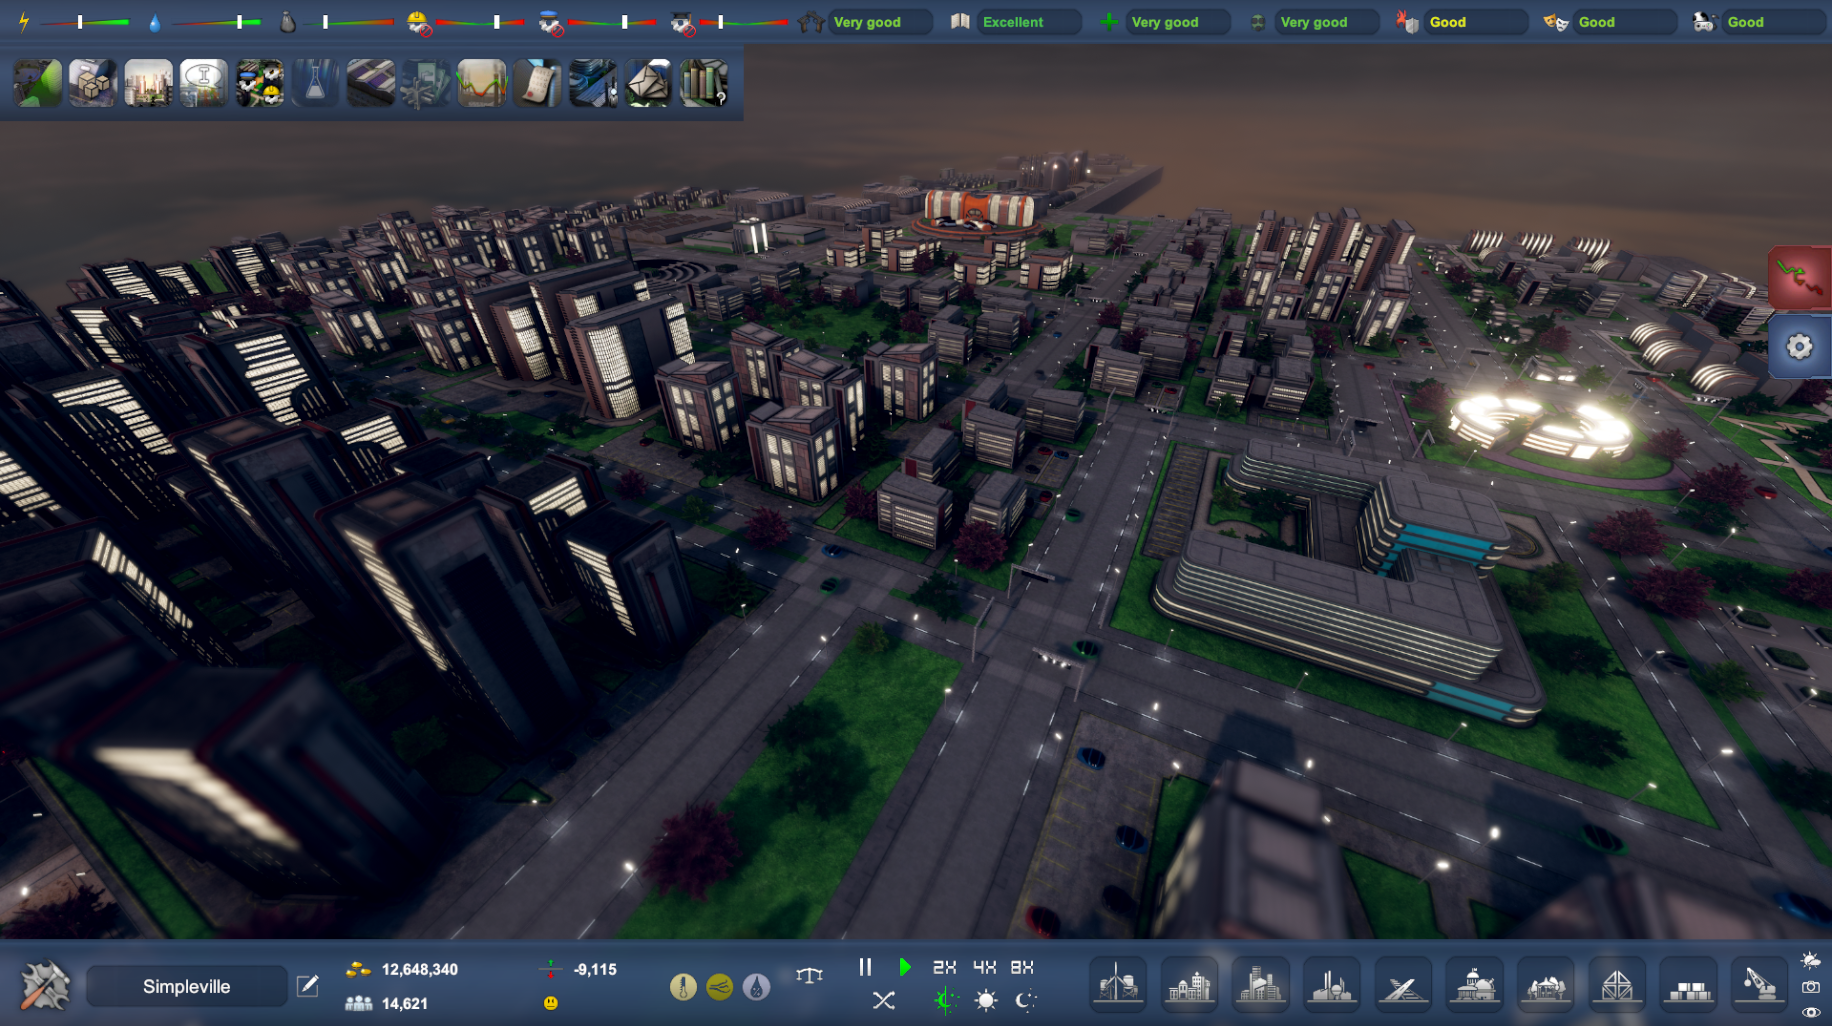Select the stacked blocks build category

[x=1688, y=984]
